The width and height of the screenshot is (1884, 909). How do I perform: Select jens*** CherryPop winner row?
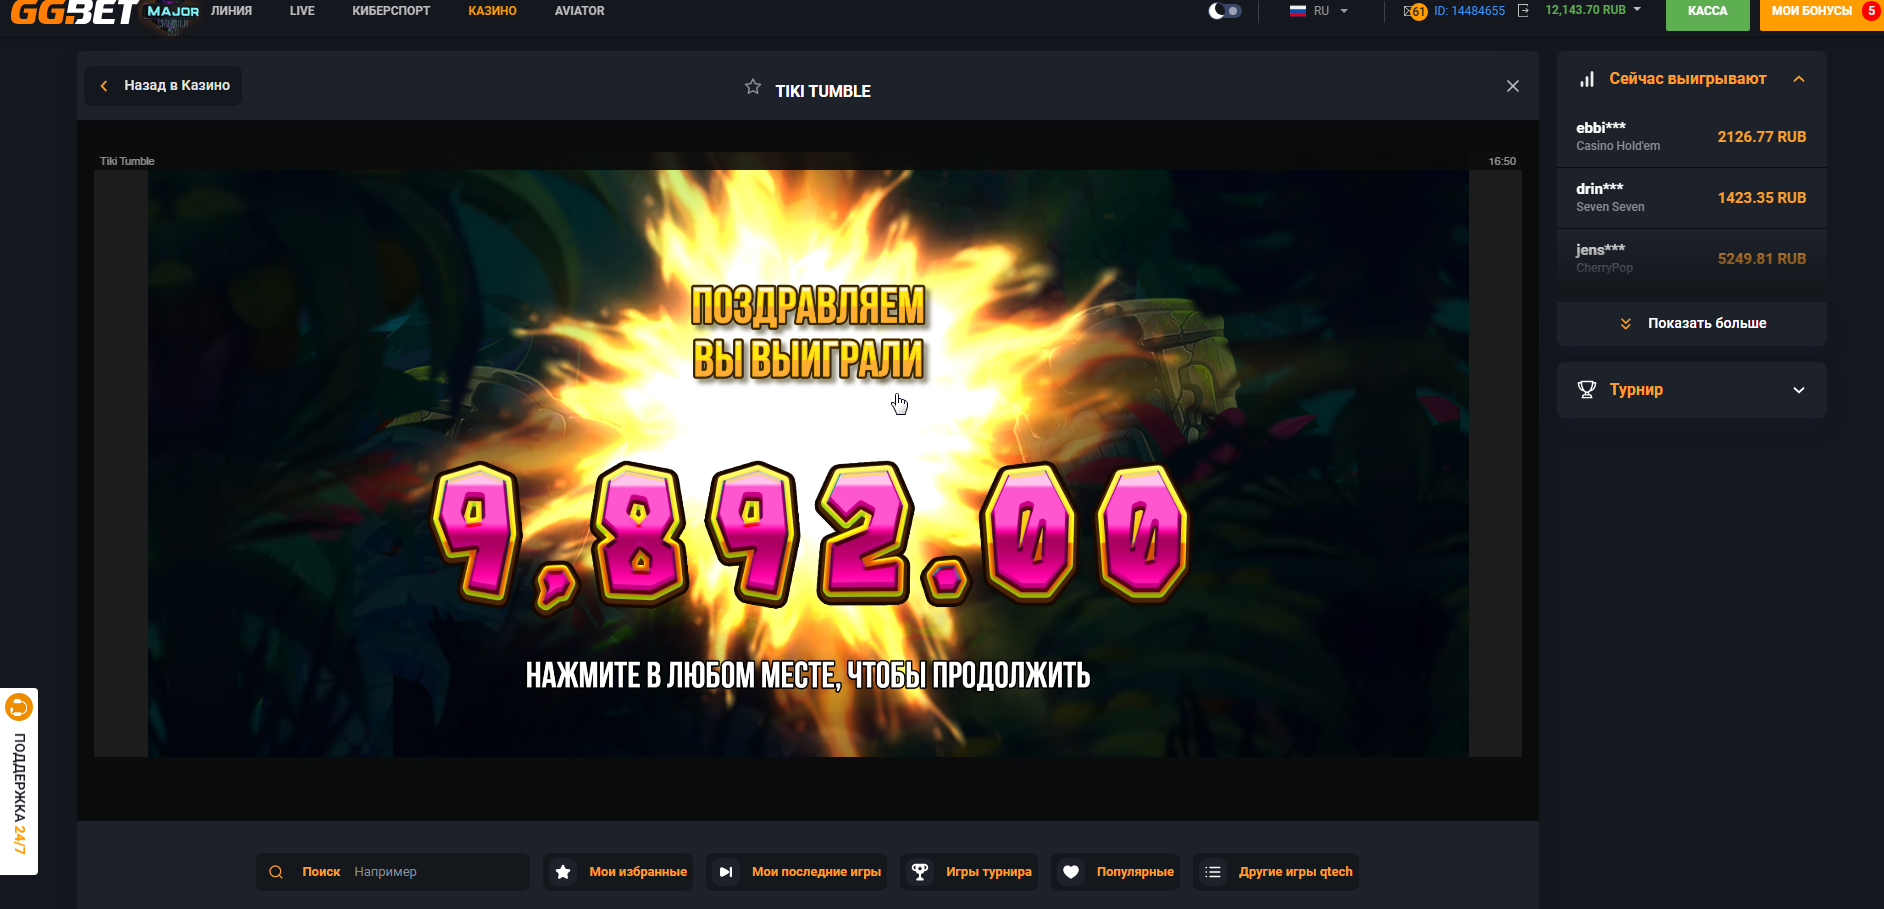(1691, 259)
